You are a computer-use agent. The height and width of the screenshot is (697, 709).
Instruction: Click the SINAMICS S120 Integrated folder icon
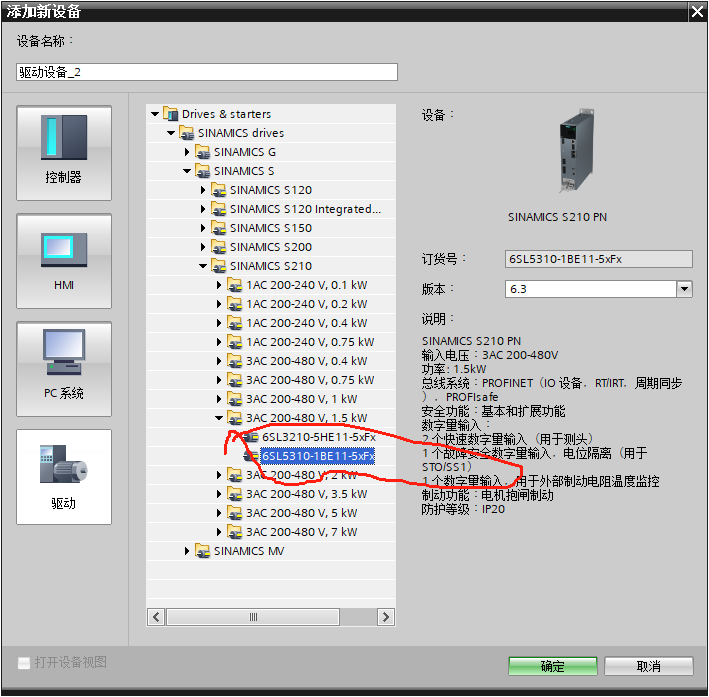pyautogui.click(x=219, y=209)
